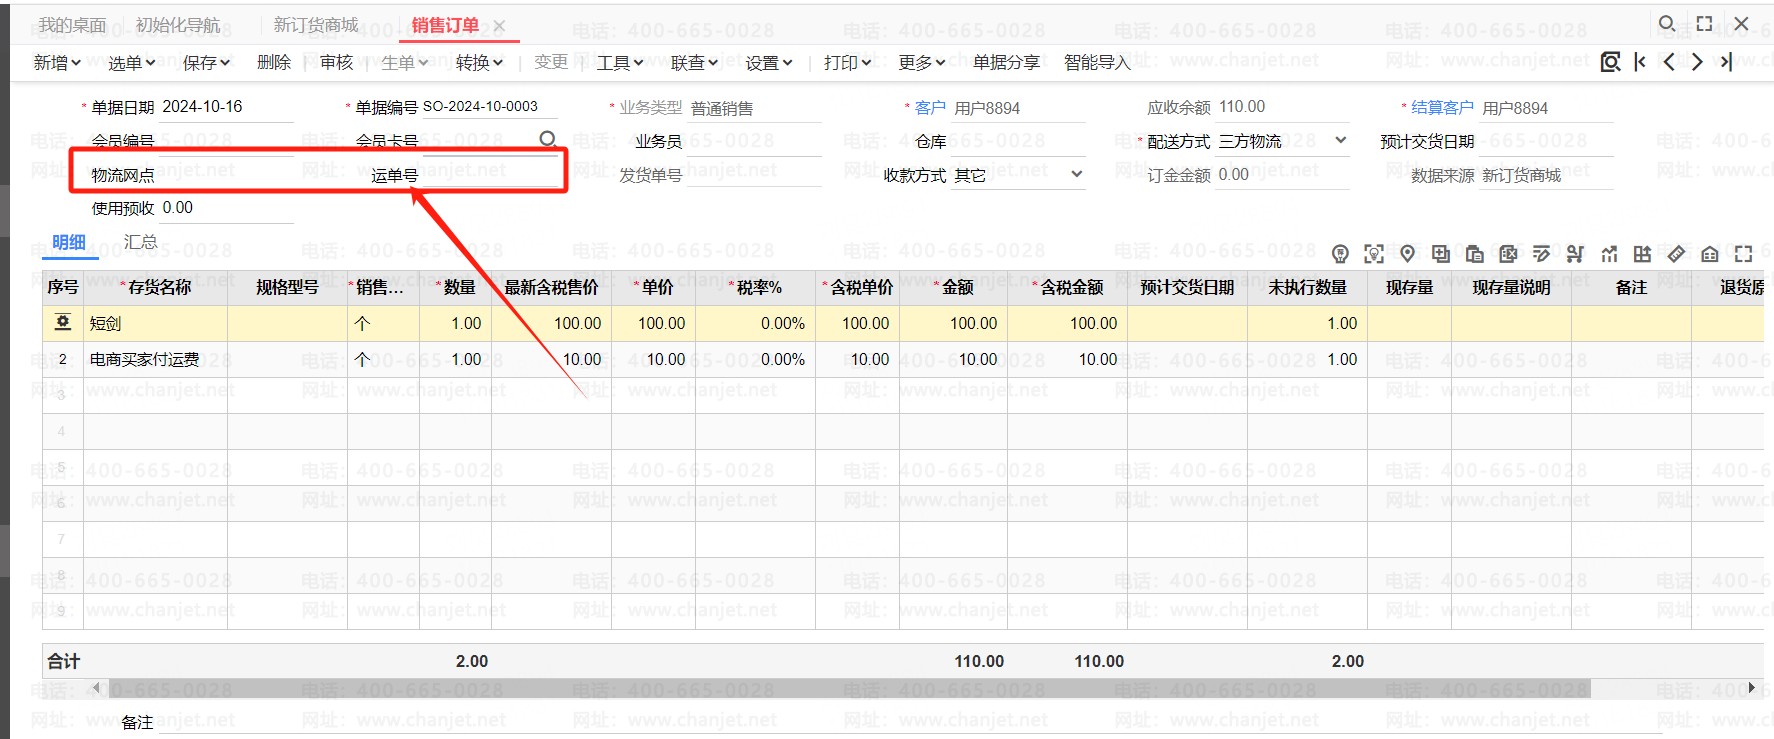Click the 单据分享 button
The image size is (1774, 739).
coord(1006,63)
